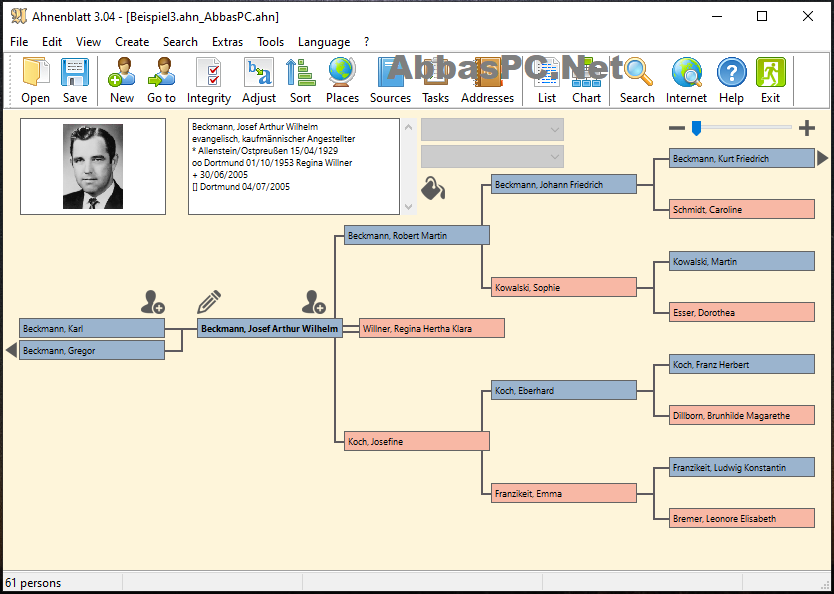
Task: Open the first gray dropdown box
Action: [x=492, y=130]
